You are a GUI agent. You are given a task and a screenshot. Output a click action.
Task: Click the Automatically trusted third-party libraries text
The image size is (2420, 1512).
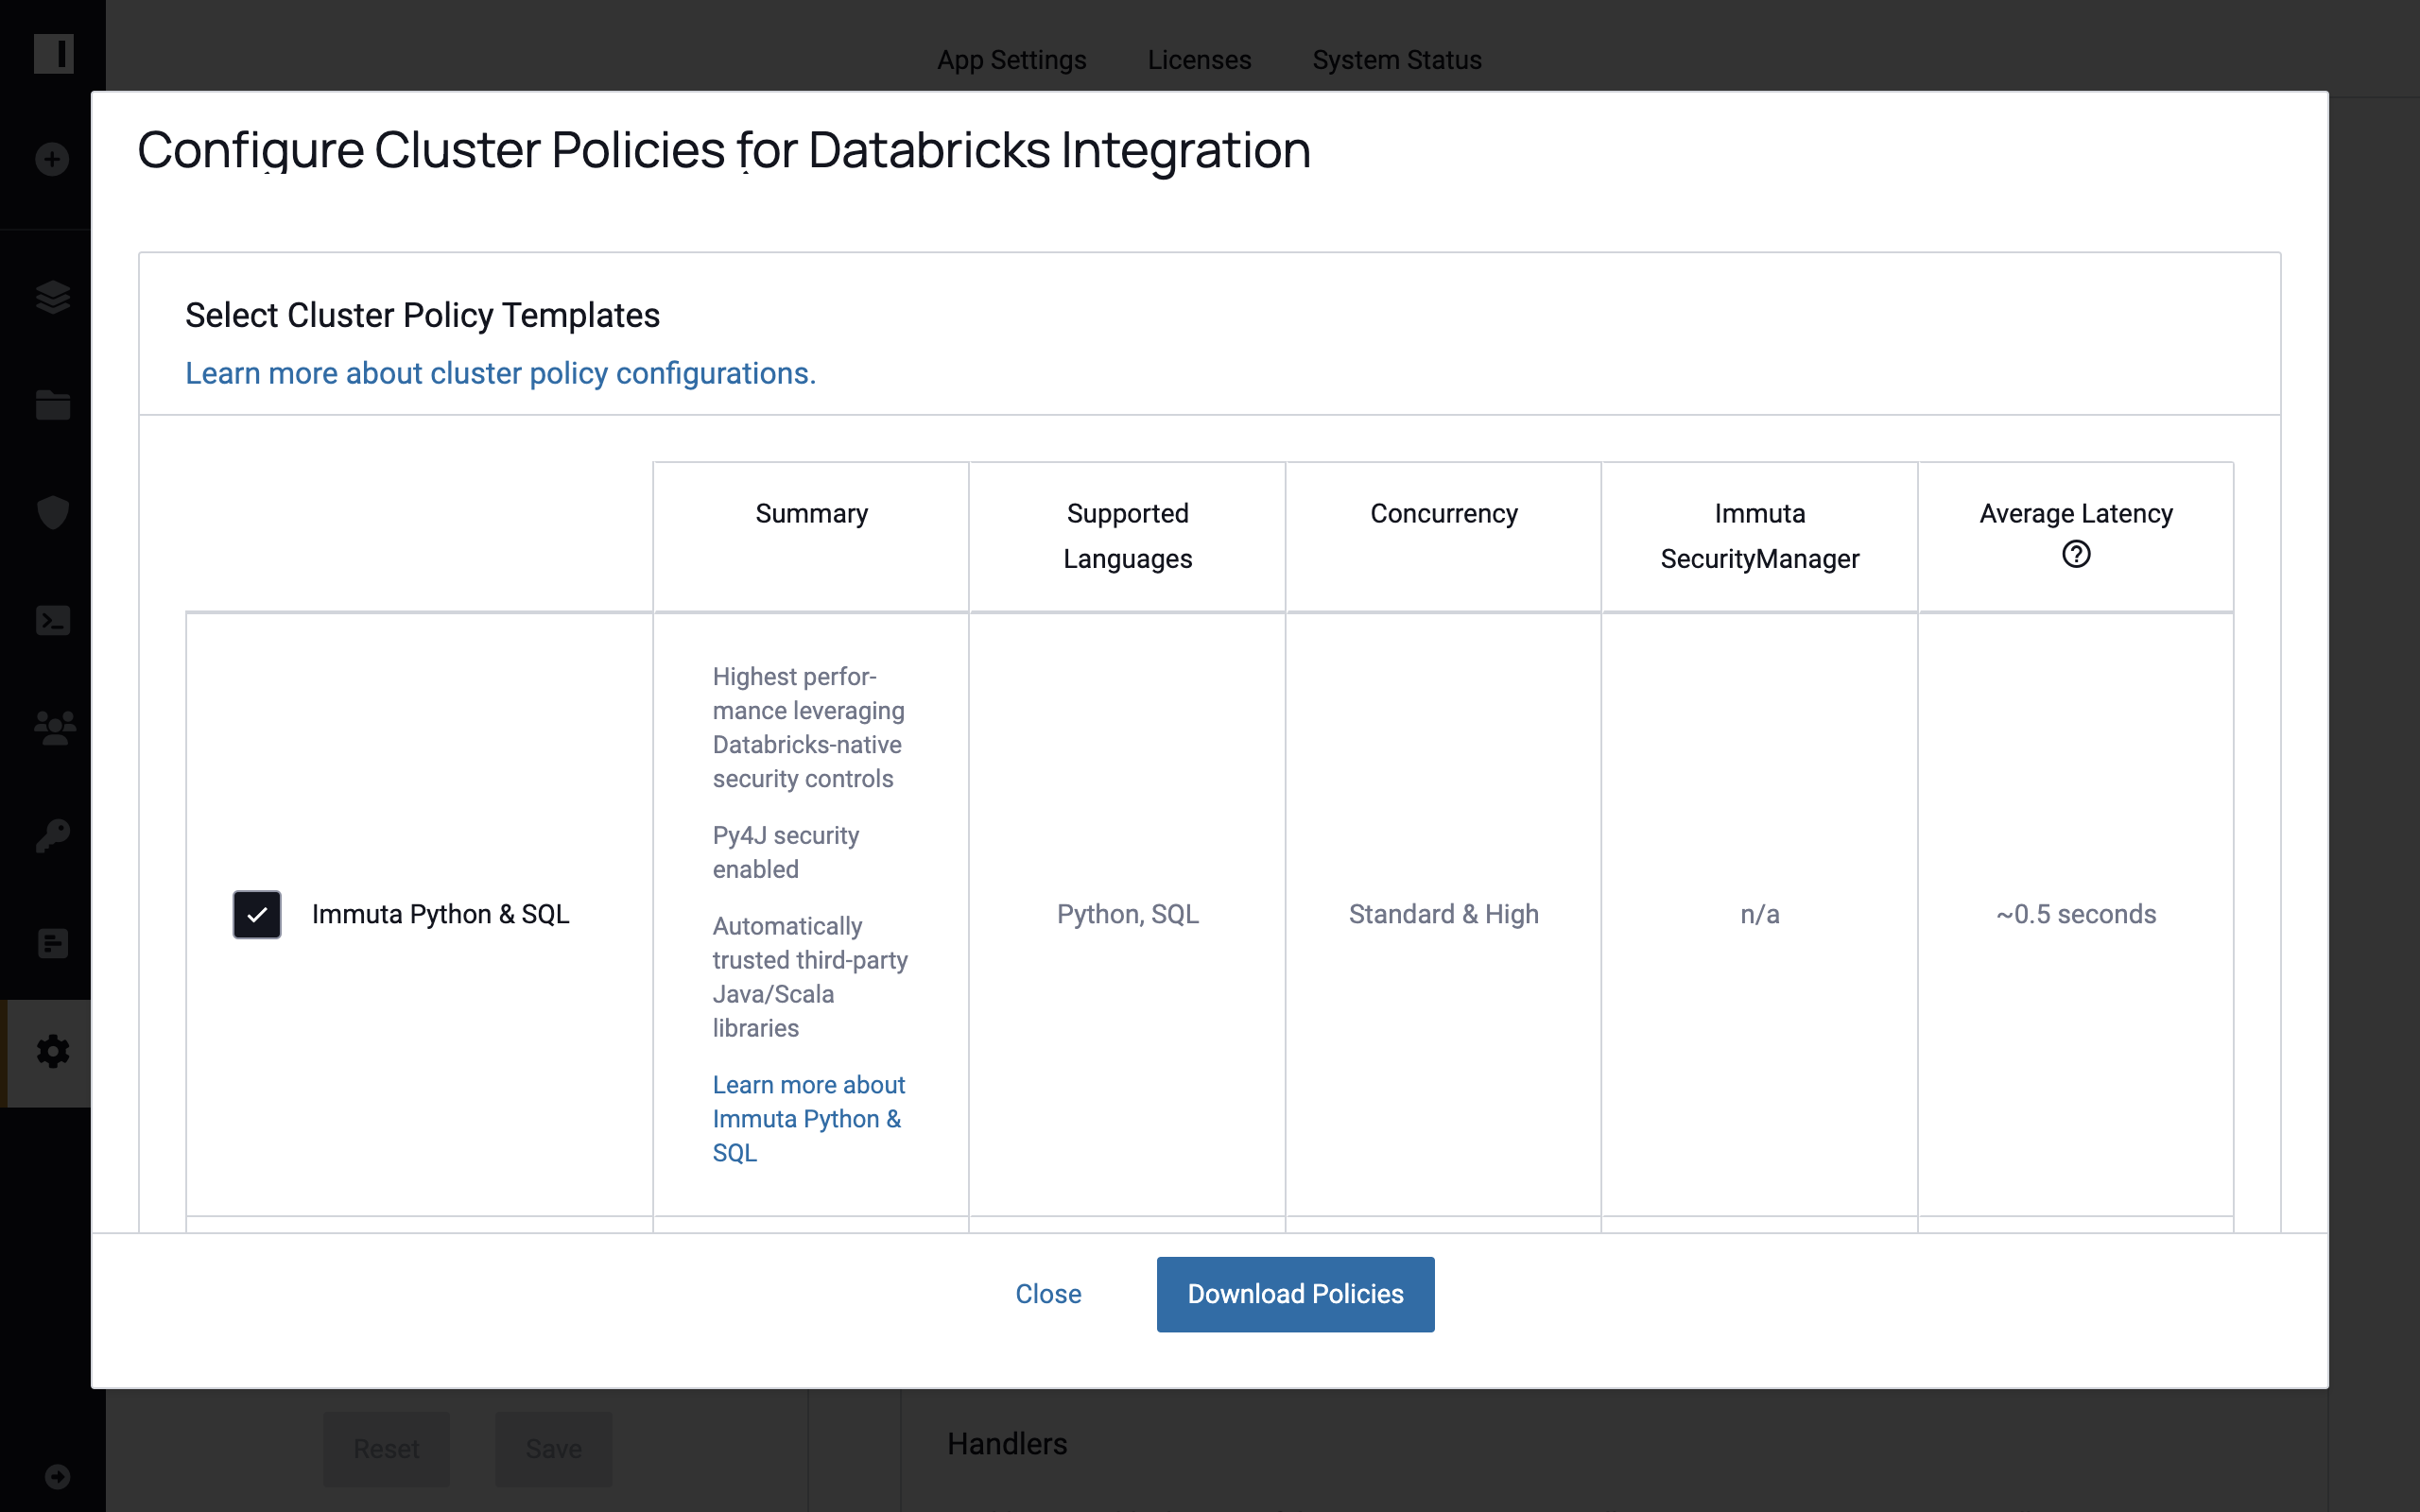pos(810,977)
